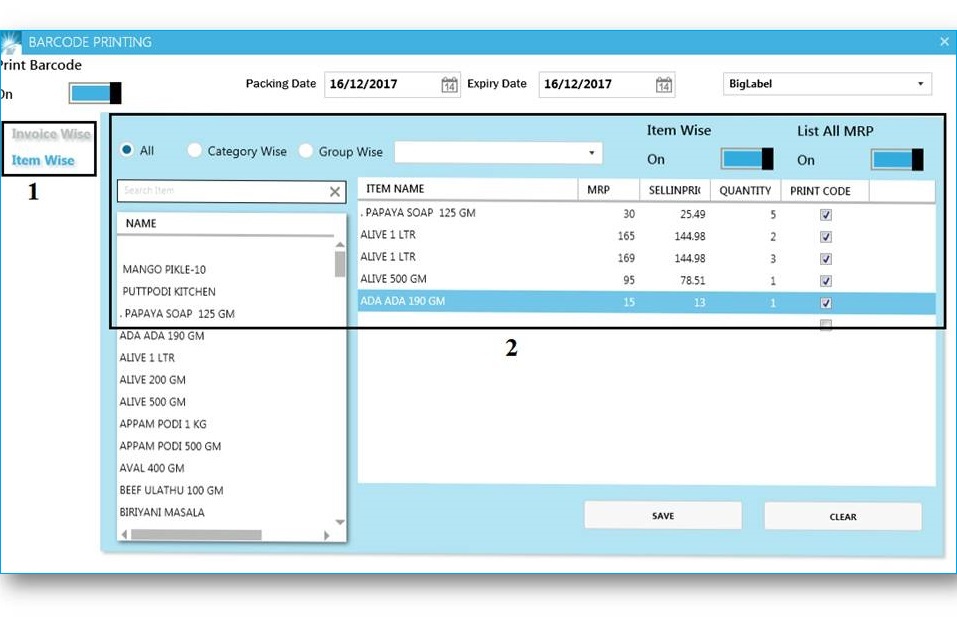This screenshot has width=957, height=617.
Task: Open the Packing Date calendar picker
Action: coord(451,84)
